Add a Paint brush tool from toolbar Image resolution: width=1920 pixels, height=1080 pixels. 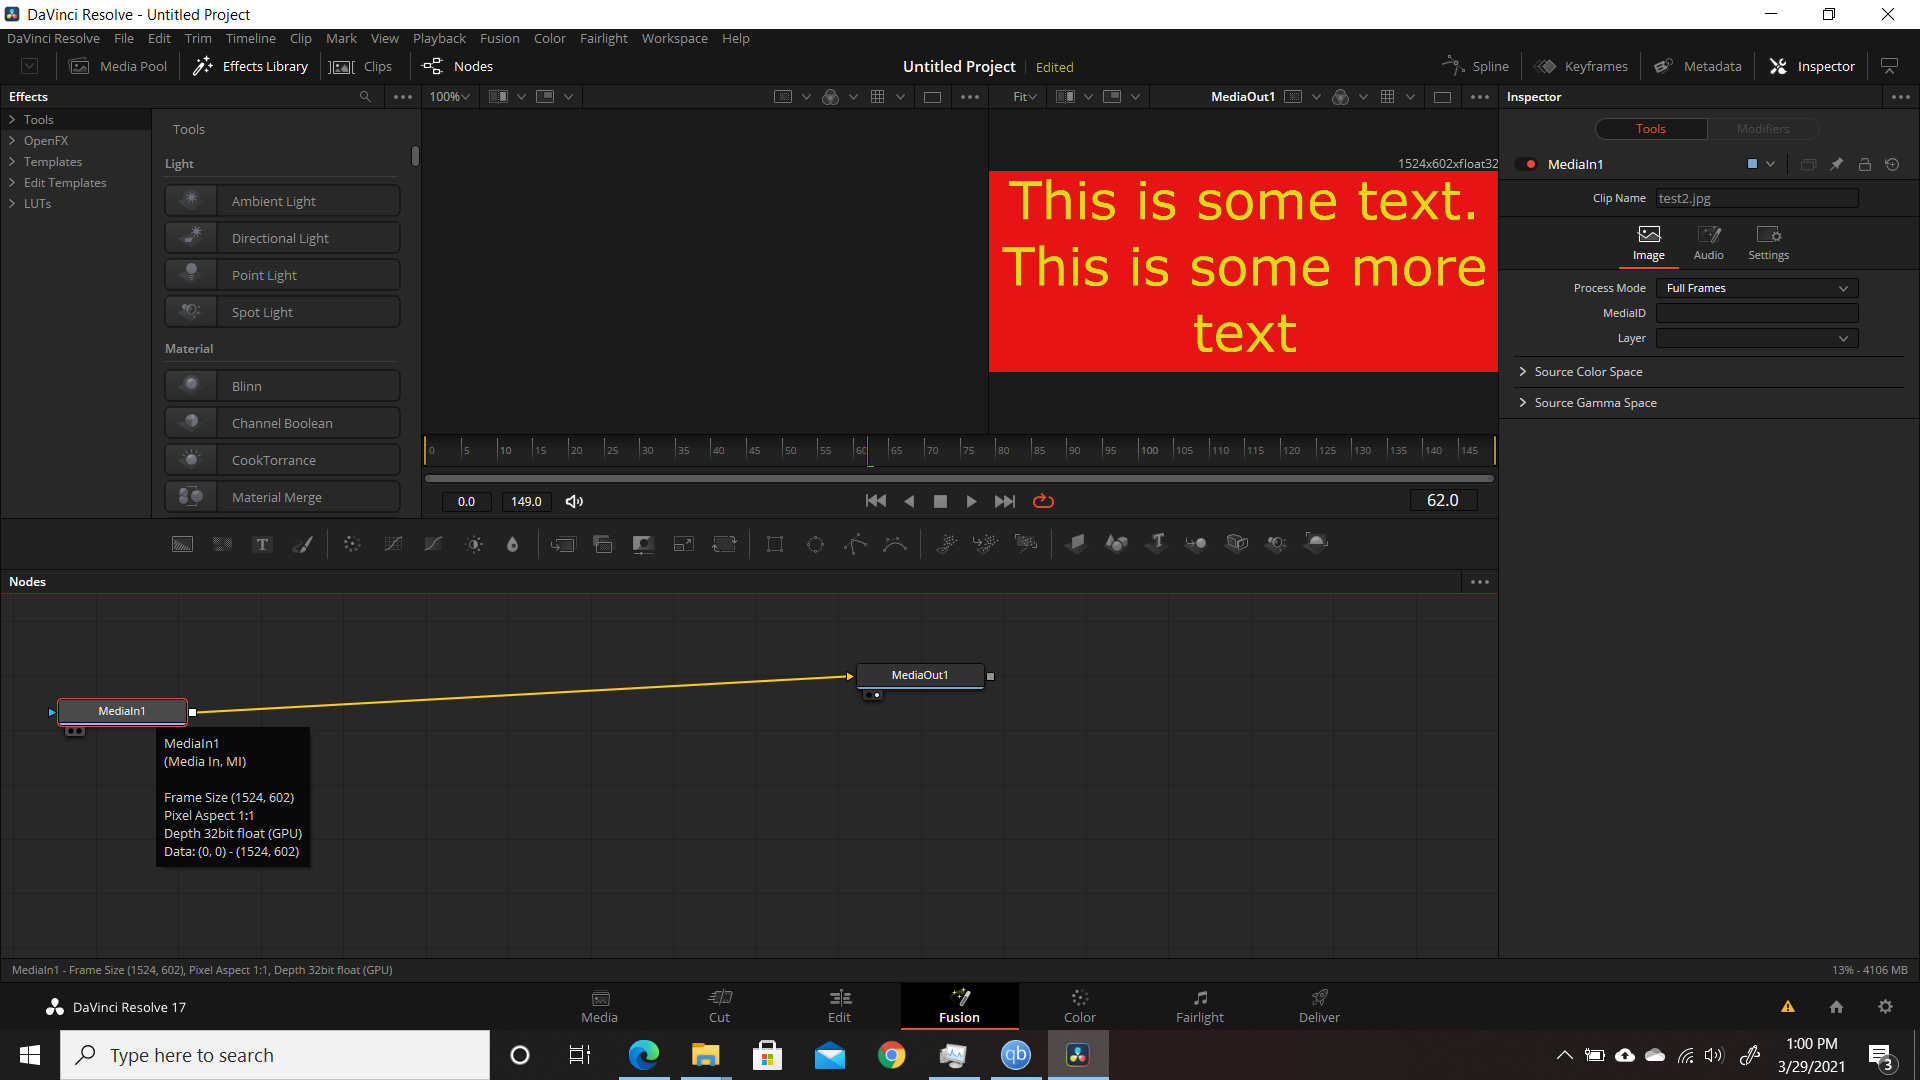click(302, 544)
